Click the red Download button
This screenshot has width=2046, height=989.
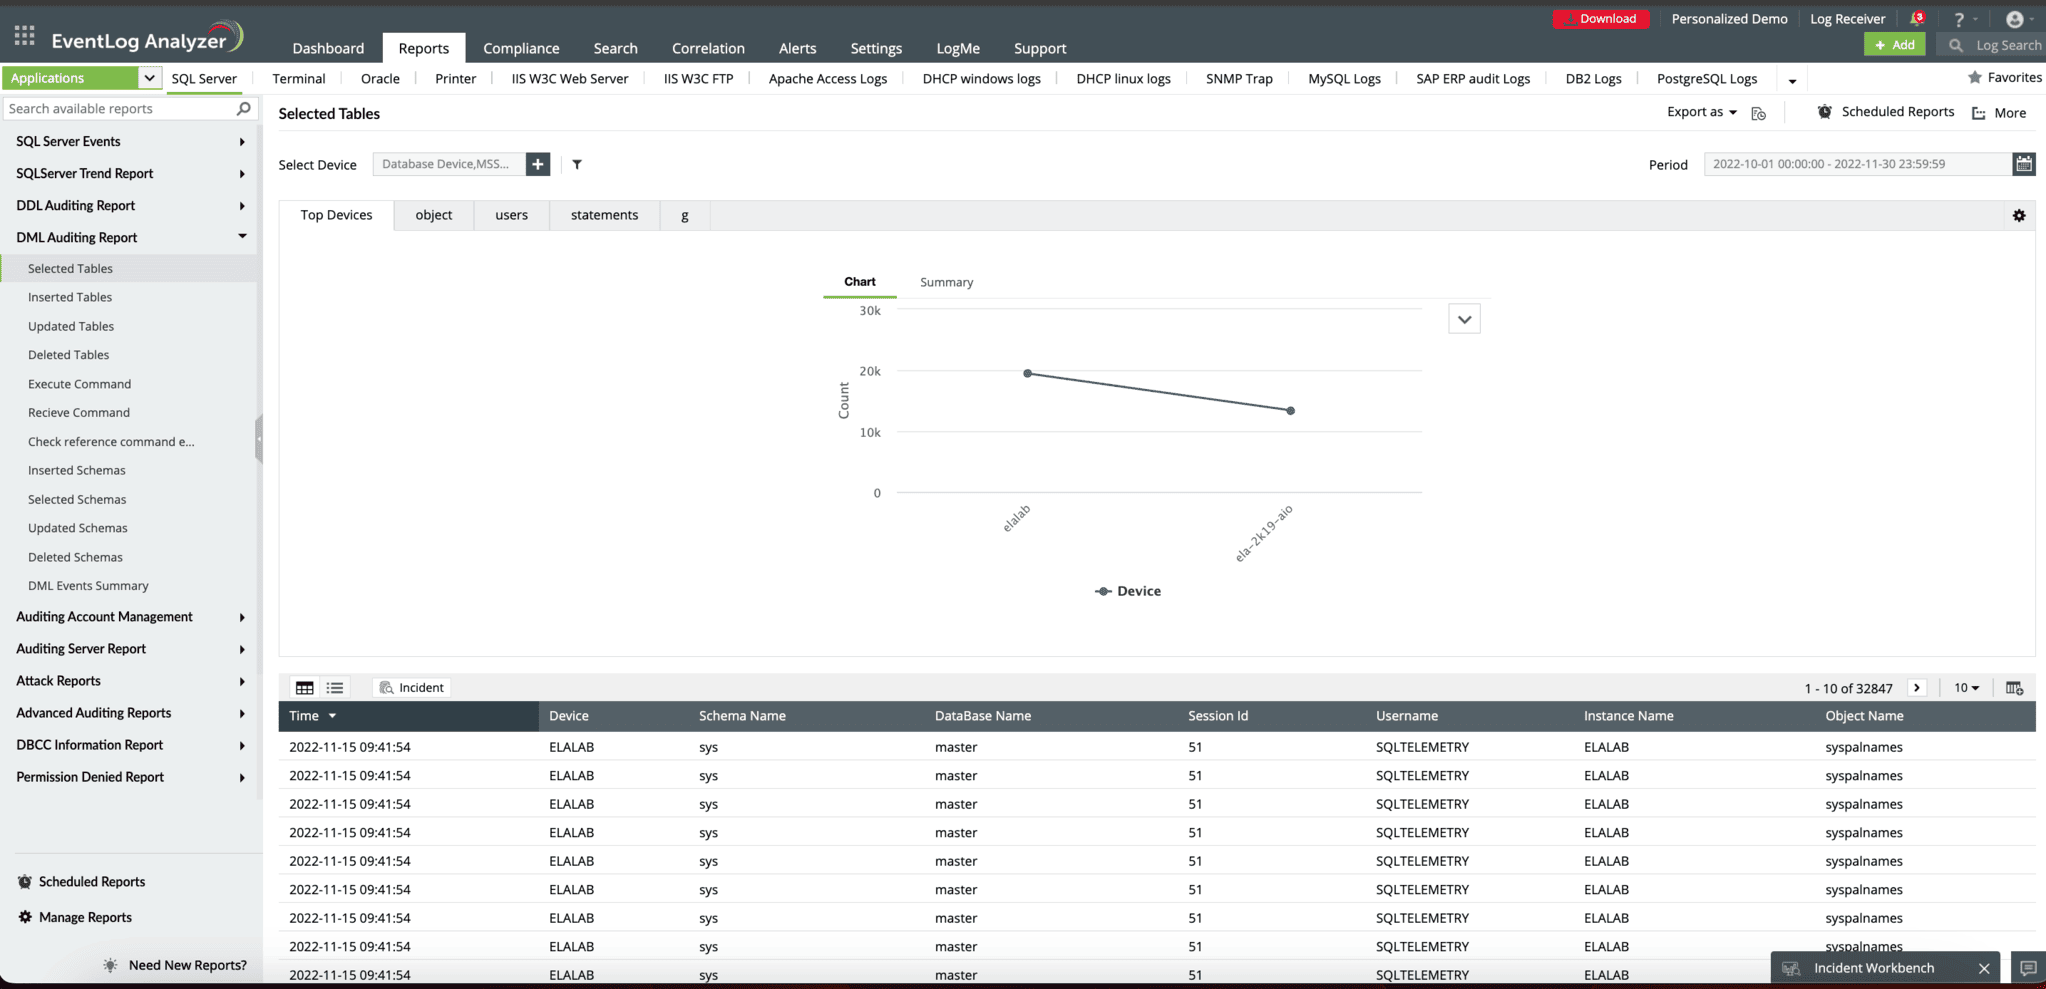(x=1600, y=19)
